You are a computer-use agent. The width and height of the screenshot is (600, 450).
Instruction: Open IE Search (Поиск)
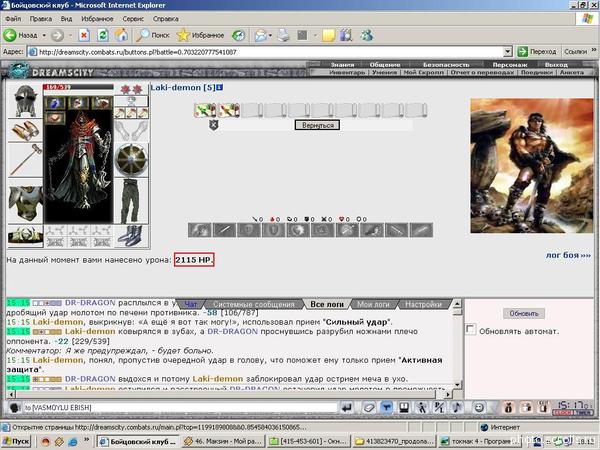(153, 35)
